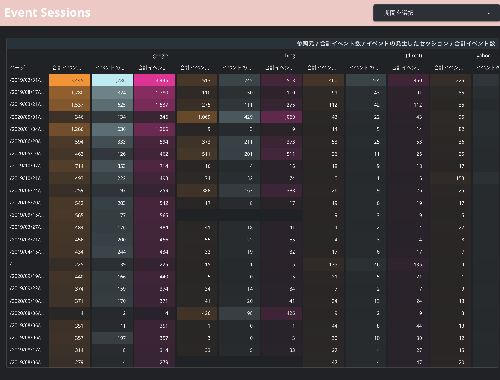Click the pink 1,537 cell in third row

pyautogui.click(x=154, y=105)
